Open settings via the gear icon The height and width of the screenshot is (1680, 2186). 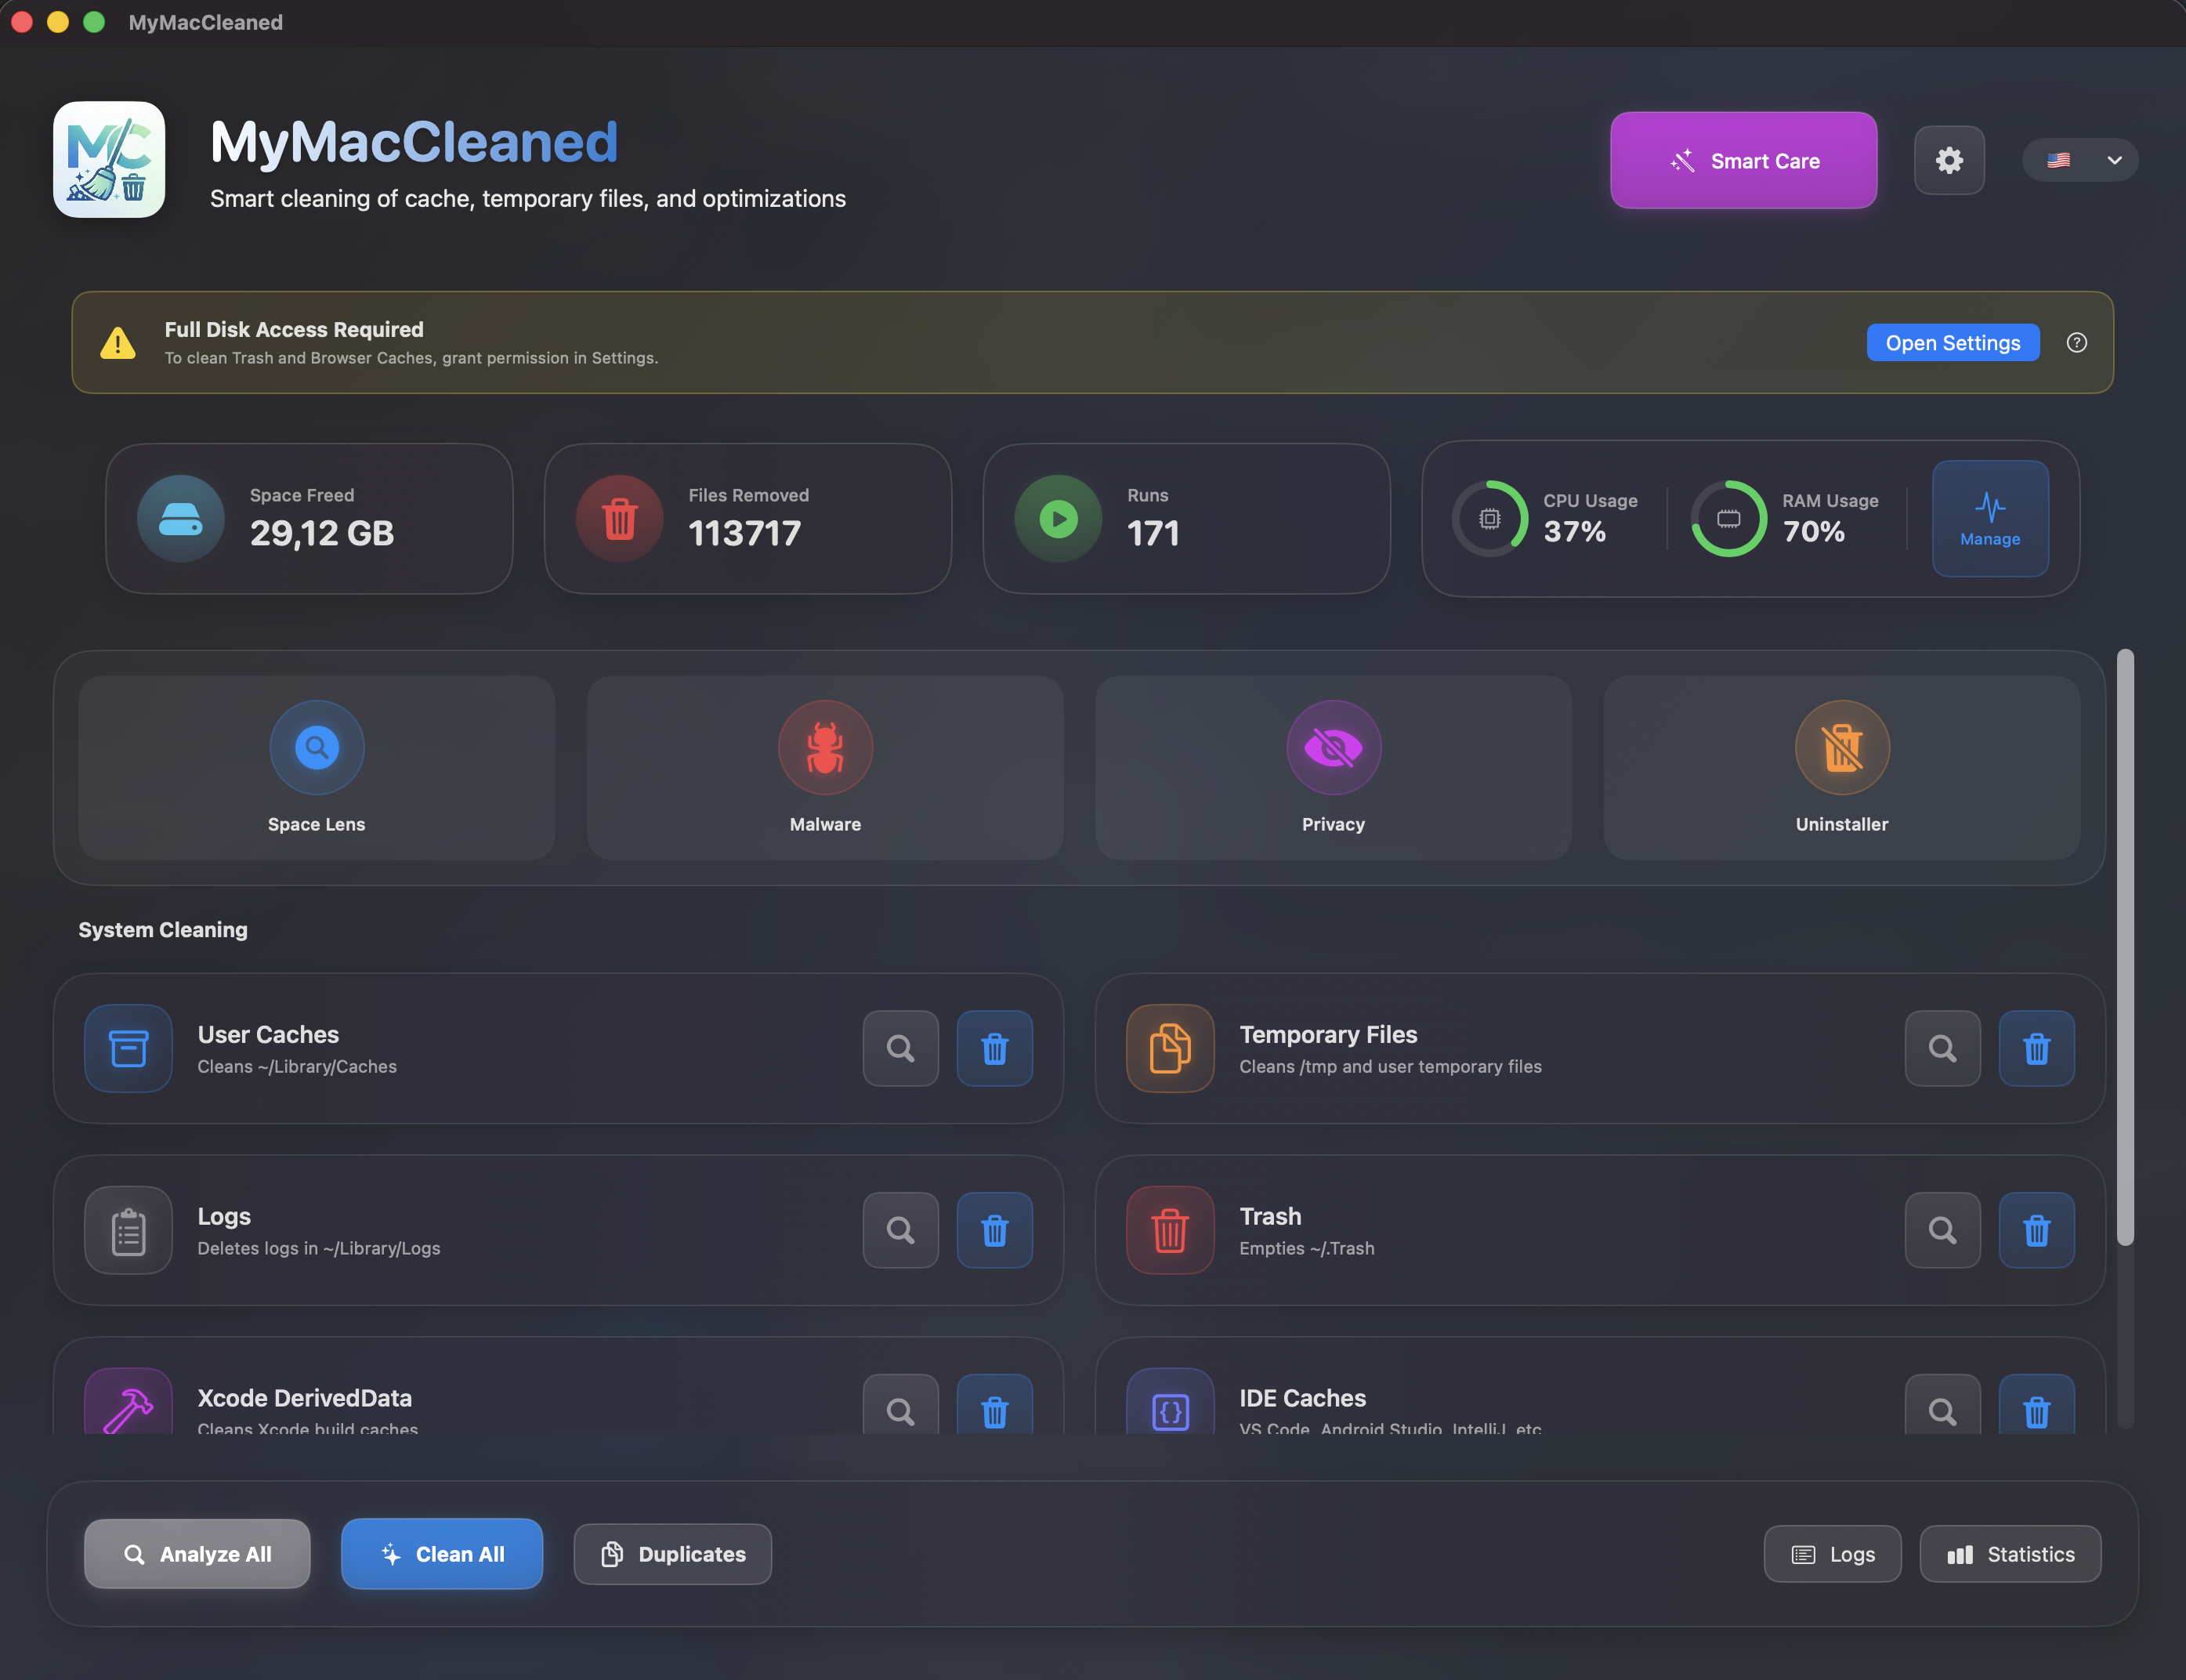(x=1949, y=160)
